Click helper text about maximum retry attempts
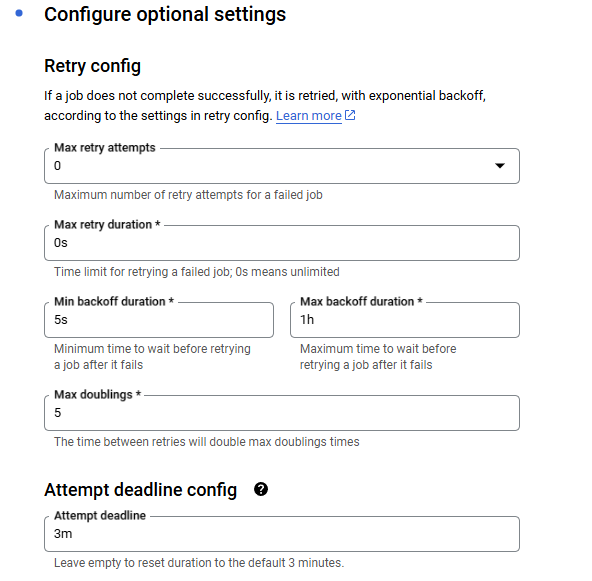This screenshot has width=592, height=581. (x=188, y=195)
